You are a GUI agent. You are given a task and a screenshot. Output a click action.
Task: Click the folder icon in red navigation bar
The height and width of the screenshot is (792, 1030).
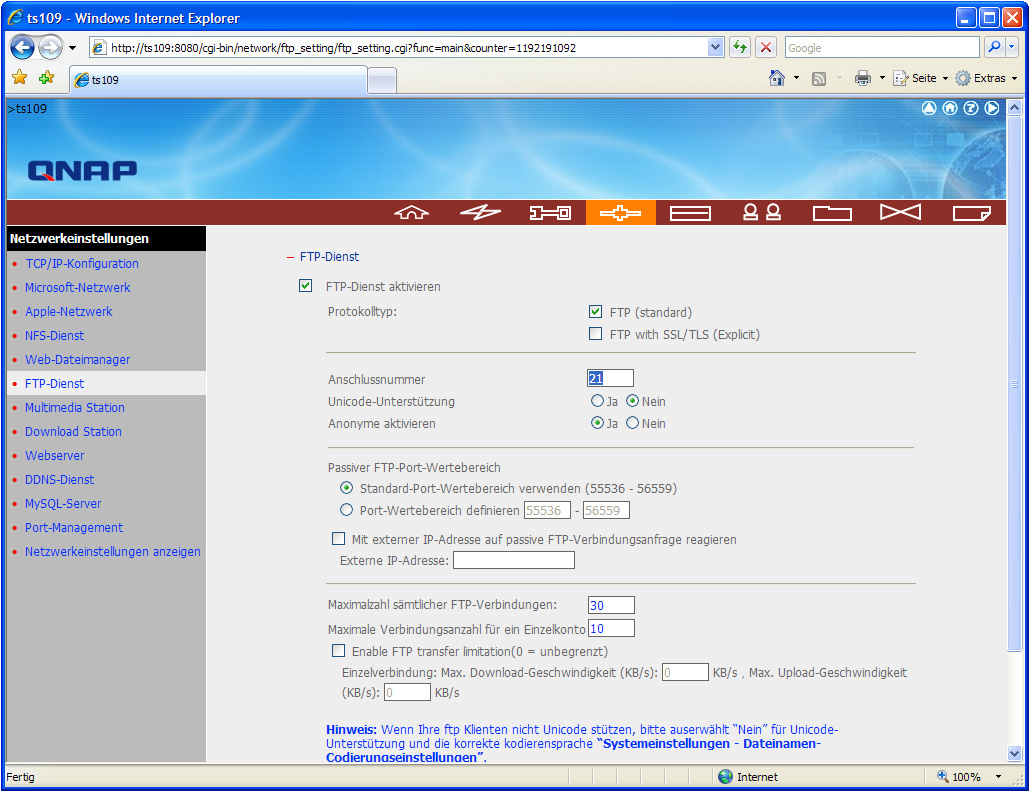(831, 212)
